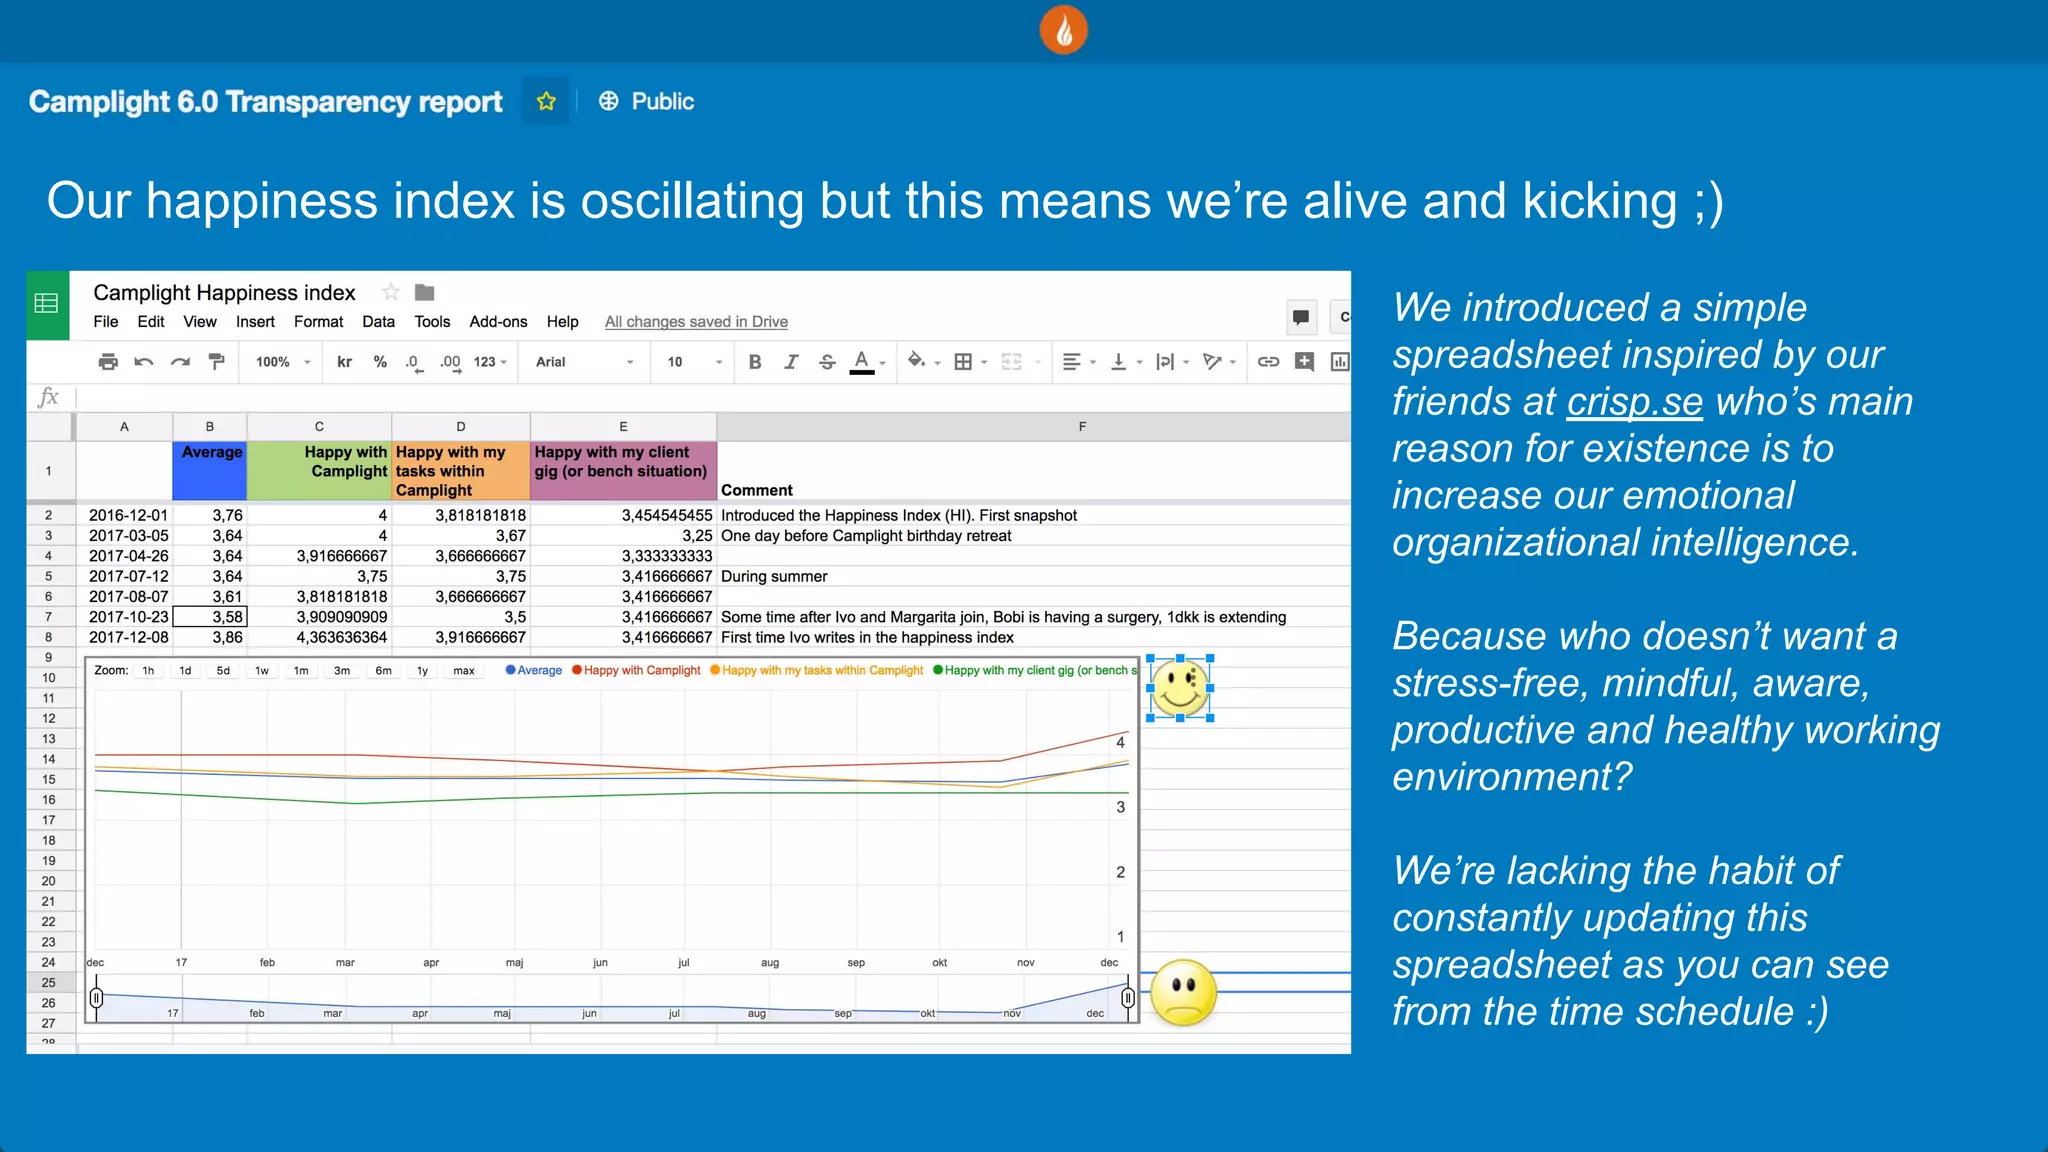Click the undo arrow icon
The image size is (2048, 1152).
144,362
